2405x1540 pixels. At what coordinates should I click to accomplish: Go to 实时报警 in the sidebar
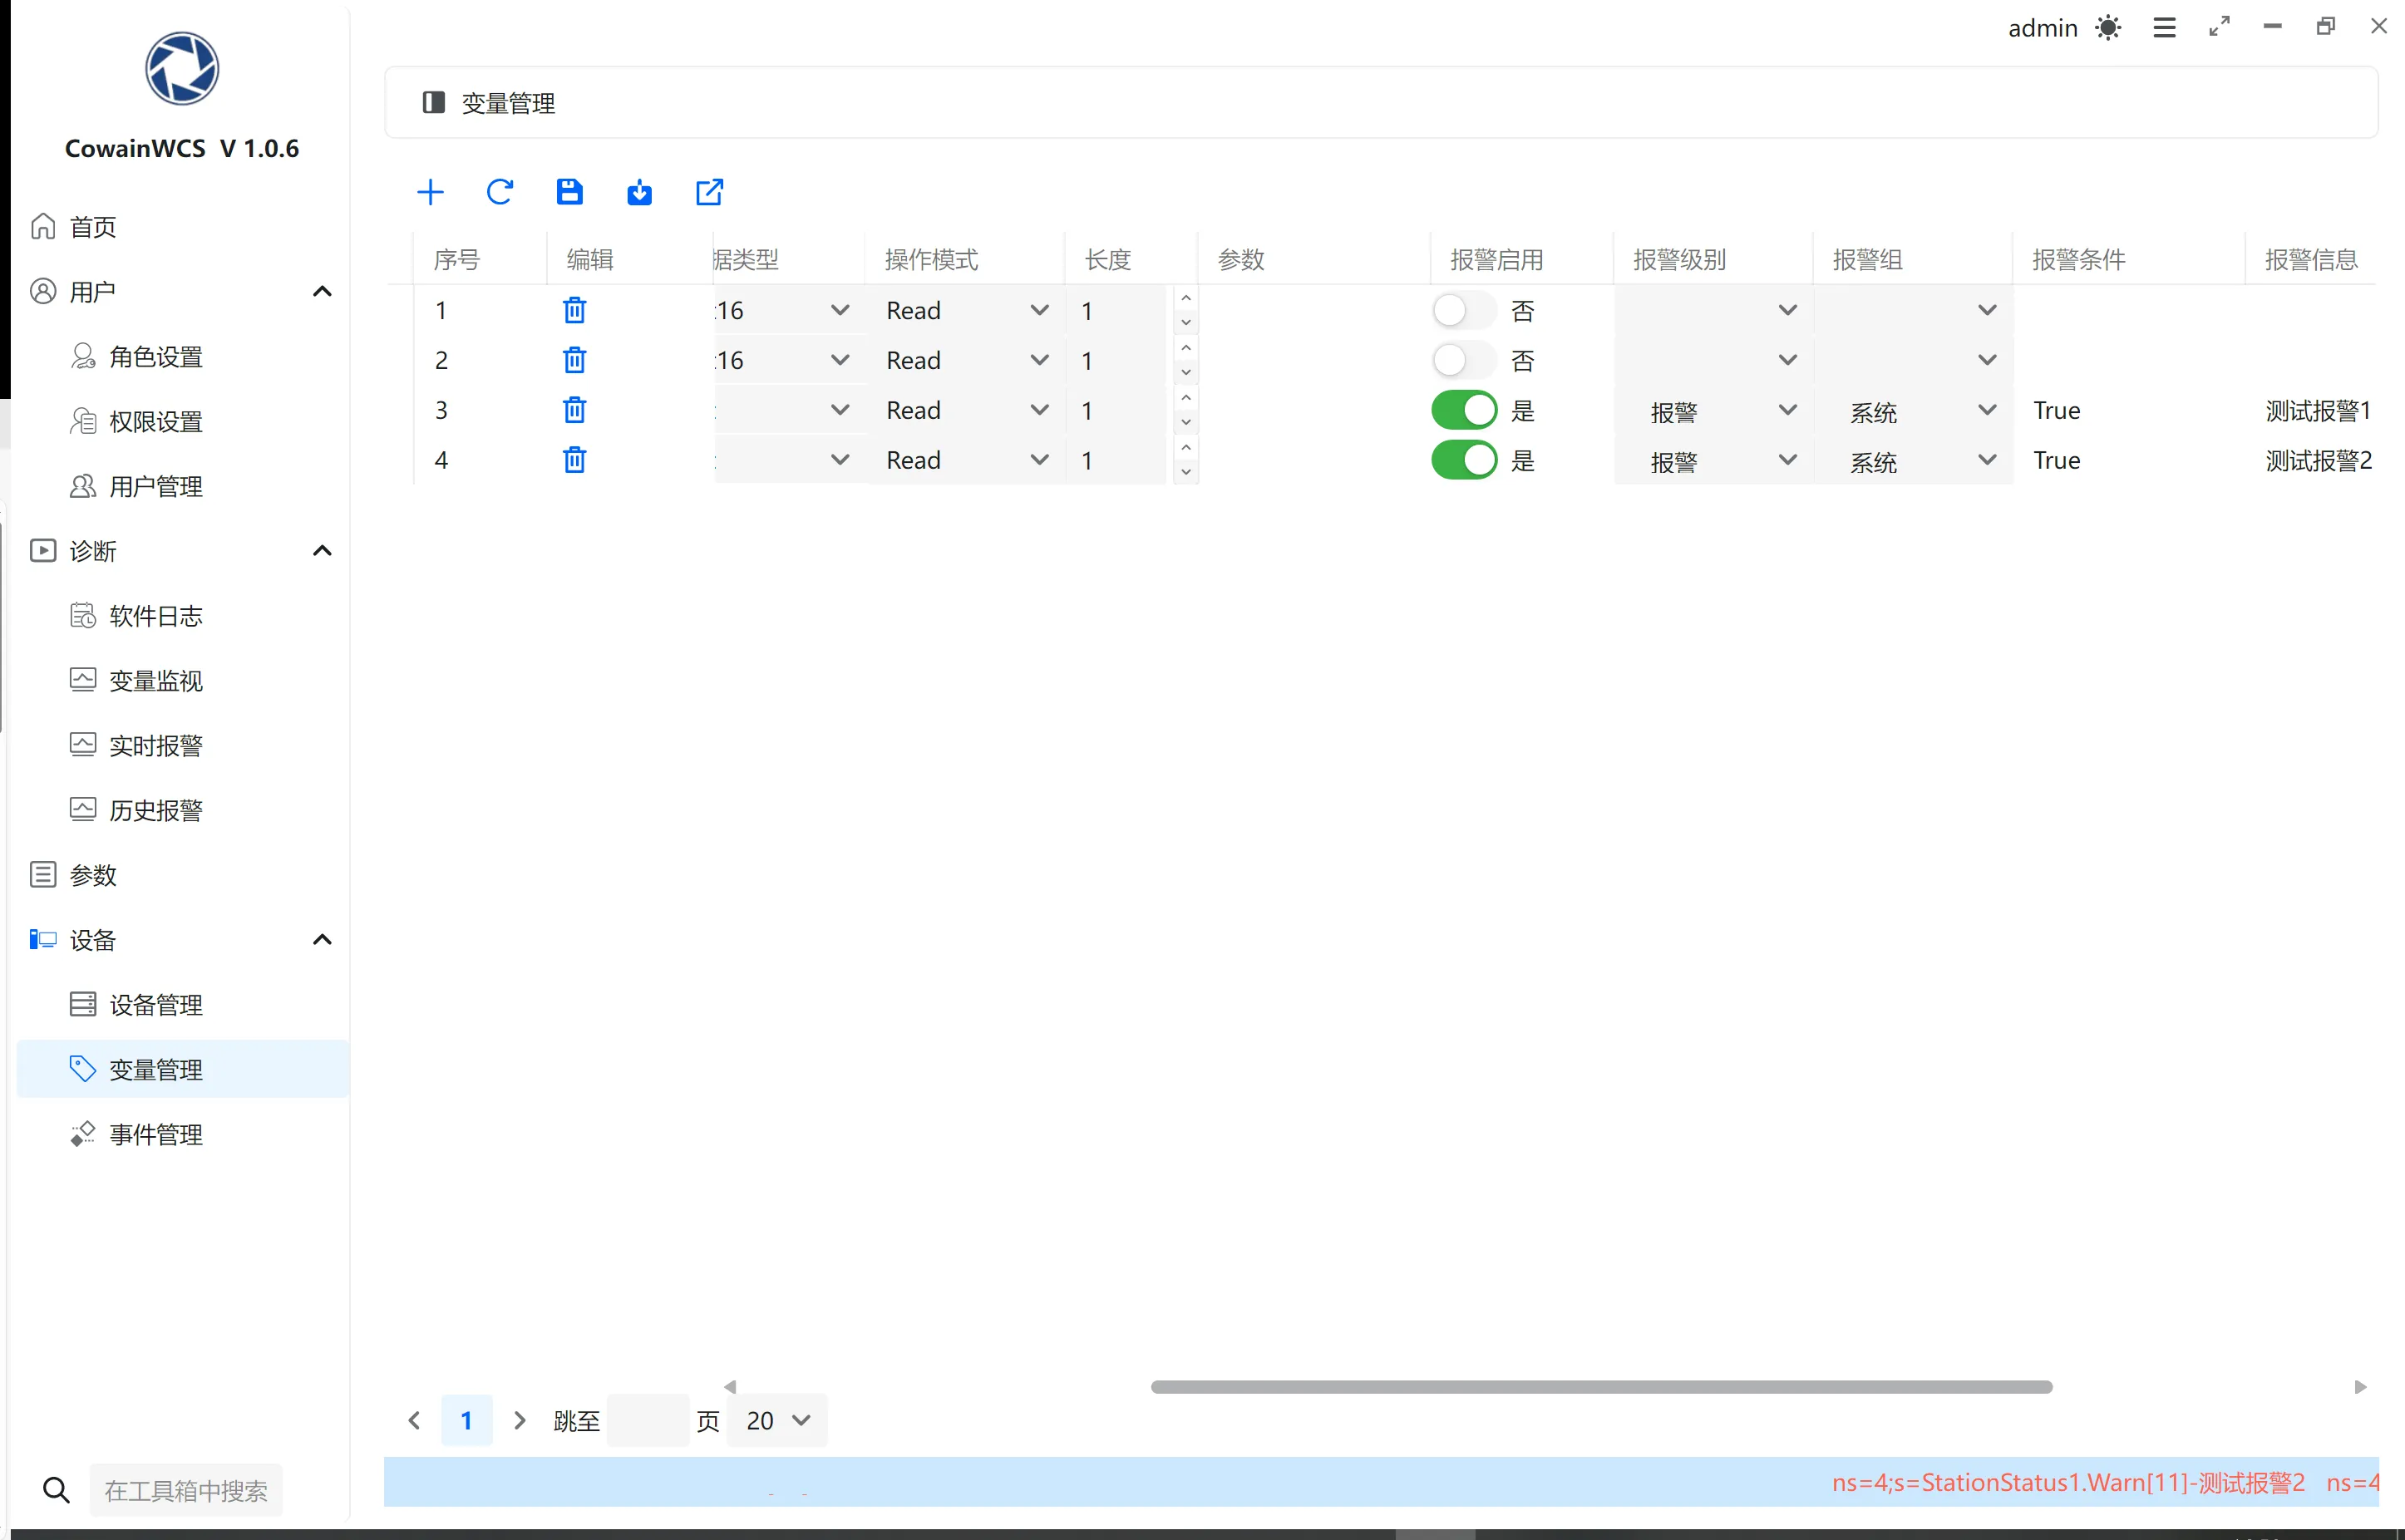[x=156, y=746]
